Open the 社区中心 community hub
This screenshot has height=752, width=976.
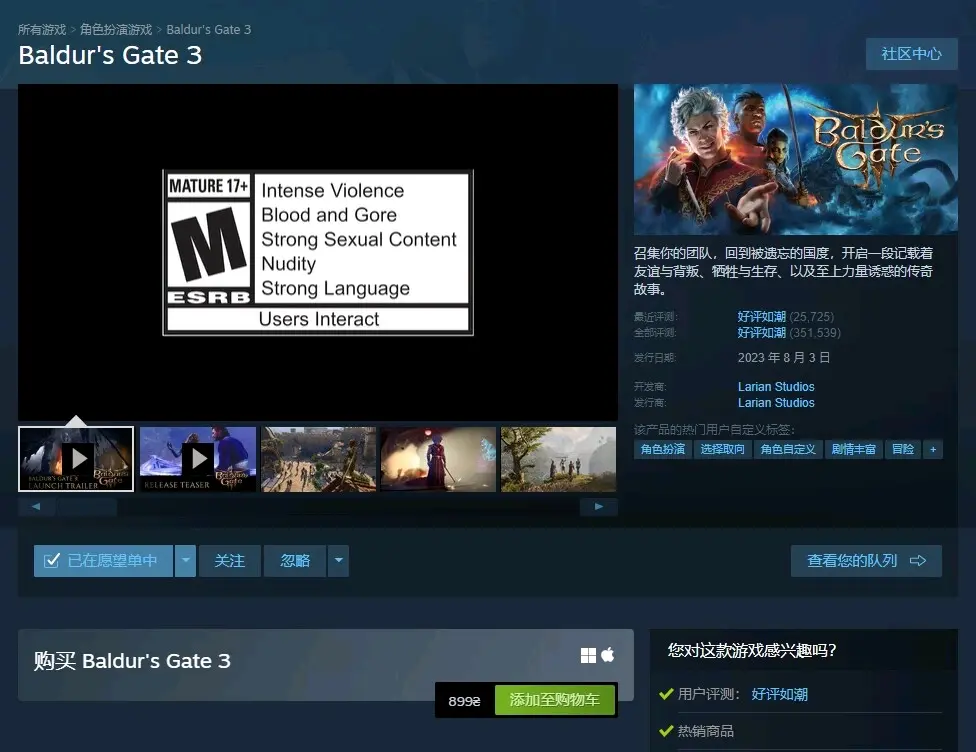coord(911,54)
